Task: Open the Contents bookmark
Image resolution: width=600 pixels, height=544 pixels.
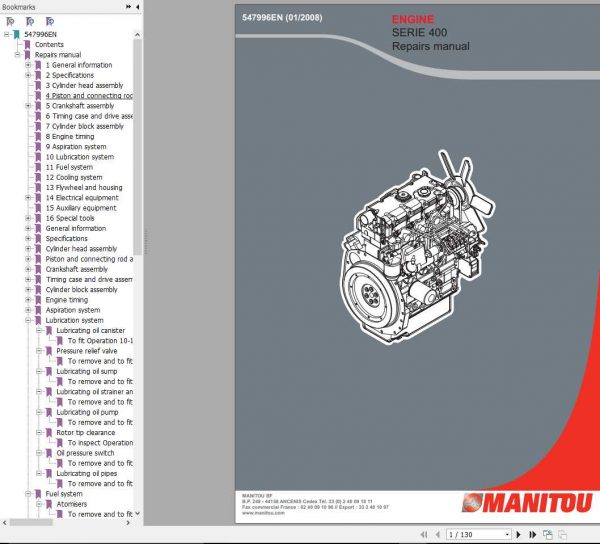Action: pyautogui.click(x=49, y=45)
